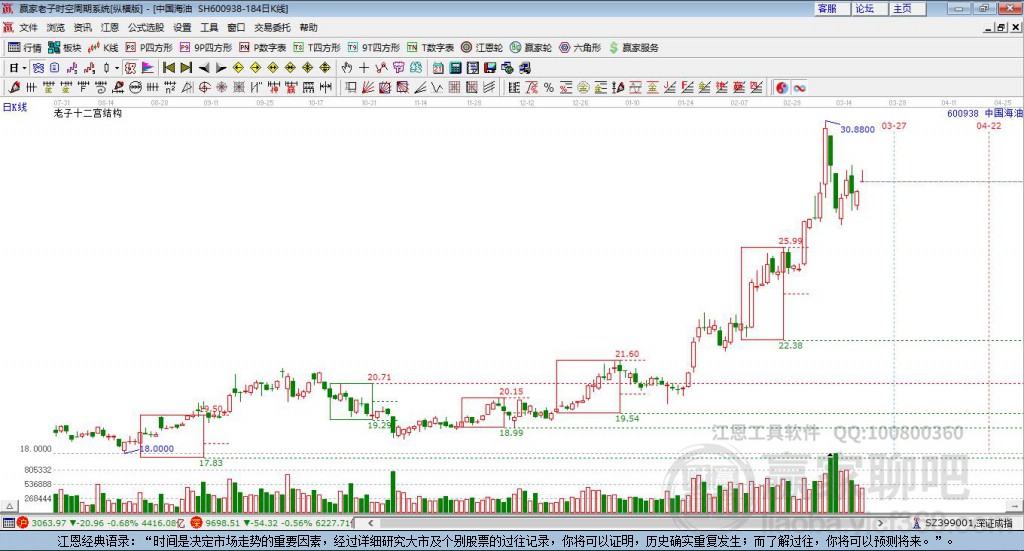Select the Gann fan lines tool
Viewport: 1024px width, 551px height.
click(368, 87)
